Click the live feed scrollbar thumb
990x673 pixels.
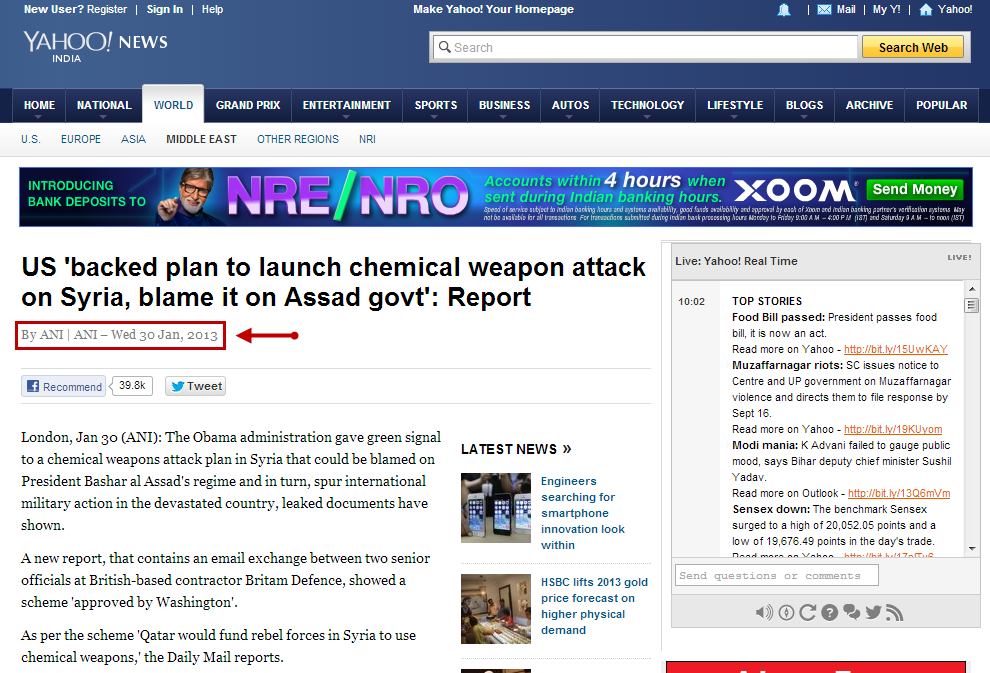972,306
